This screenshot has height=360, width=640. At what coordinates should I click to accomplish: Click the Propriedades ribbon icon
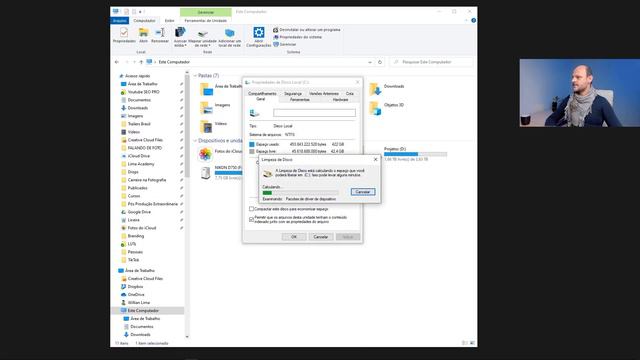[x=124, y=36]
